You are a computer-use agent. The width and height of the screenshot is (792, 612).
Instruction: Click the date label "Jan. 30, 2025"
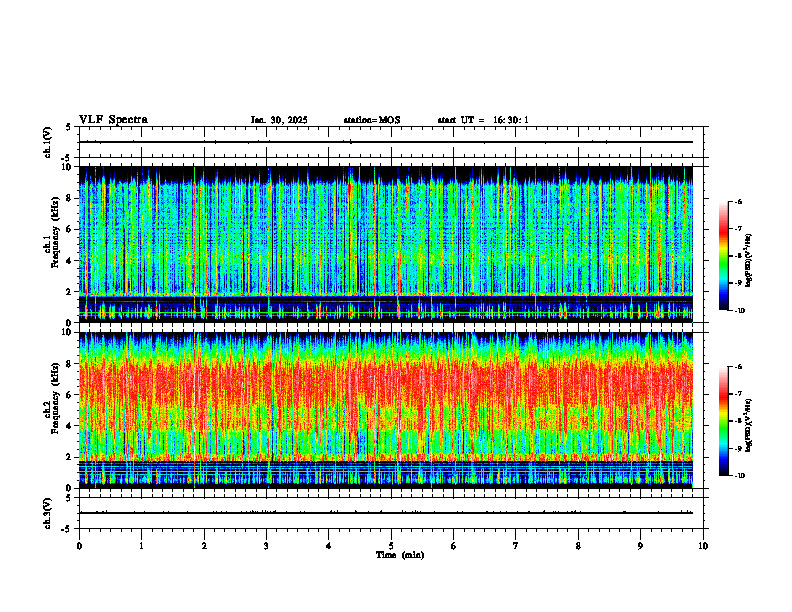[279, 120]
